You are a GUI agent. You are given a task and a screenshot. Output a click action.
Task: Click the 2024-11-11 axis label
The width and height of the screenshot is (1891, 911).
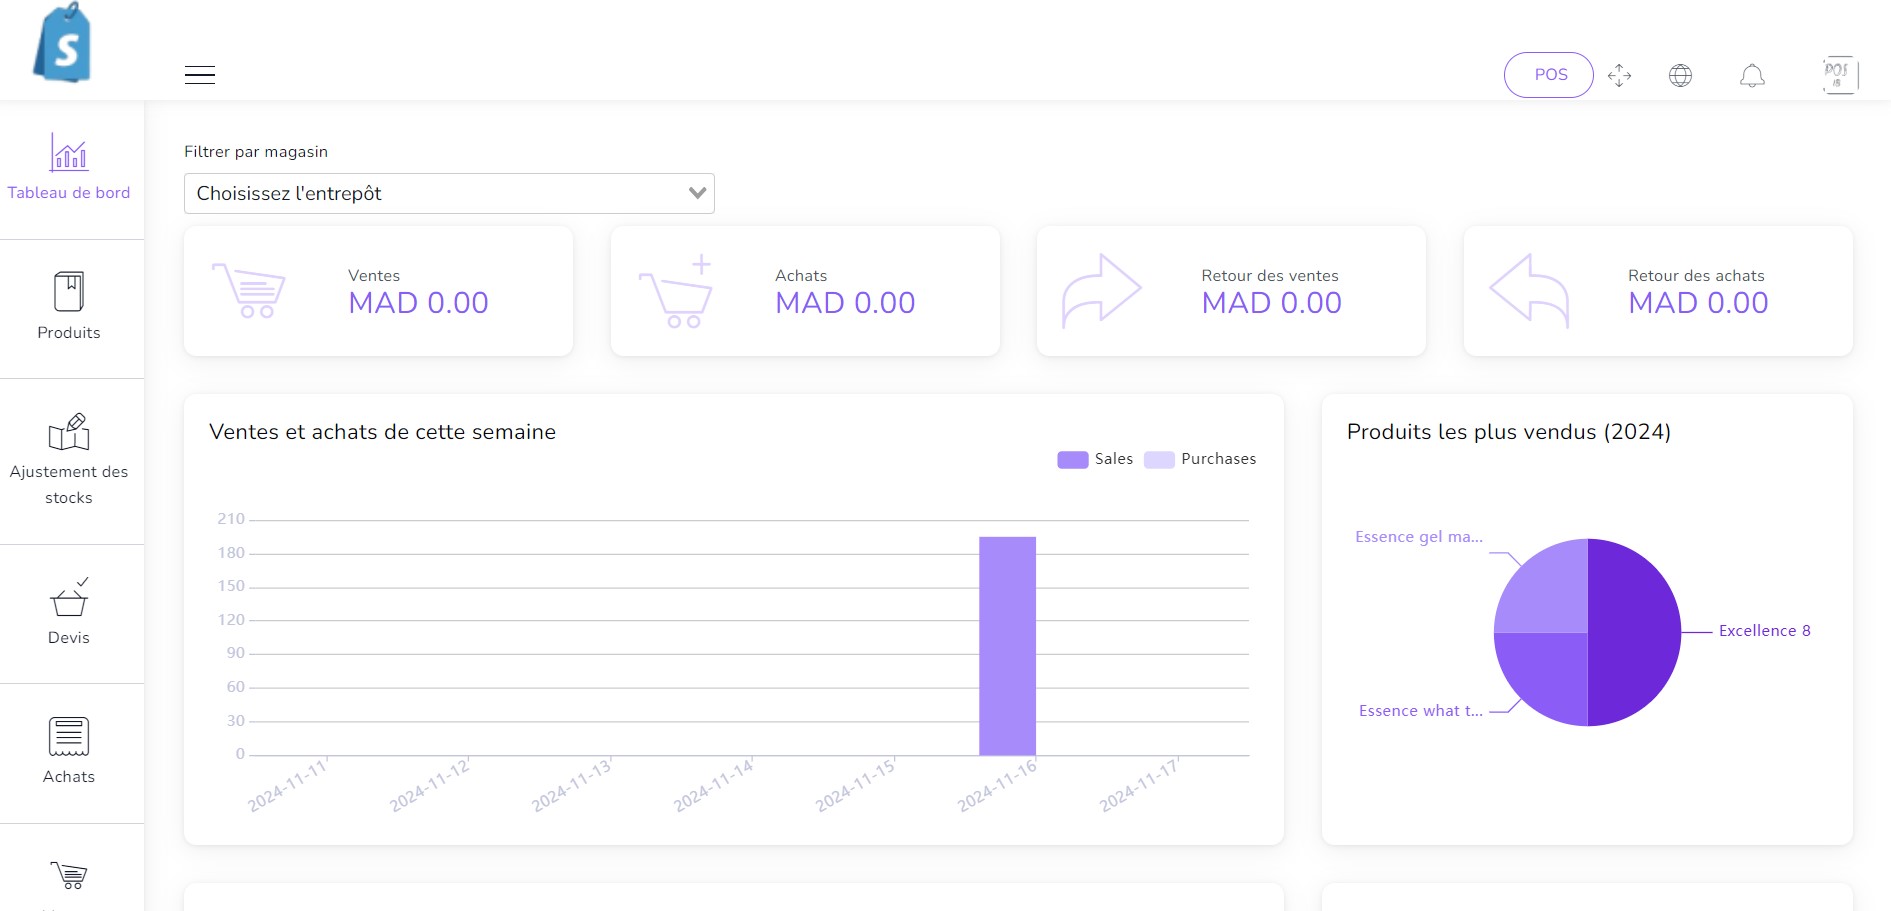(288, 785)
